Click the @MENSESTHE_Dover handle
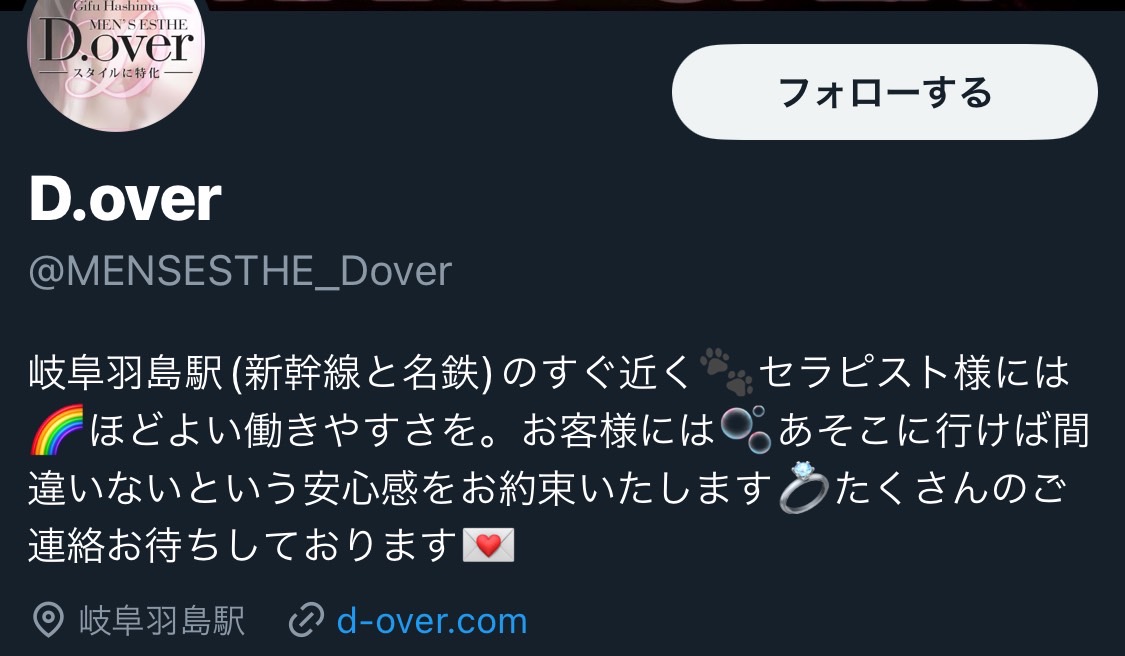This screenshot has width=1125, height=656. coord(240,271)
